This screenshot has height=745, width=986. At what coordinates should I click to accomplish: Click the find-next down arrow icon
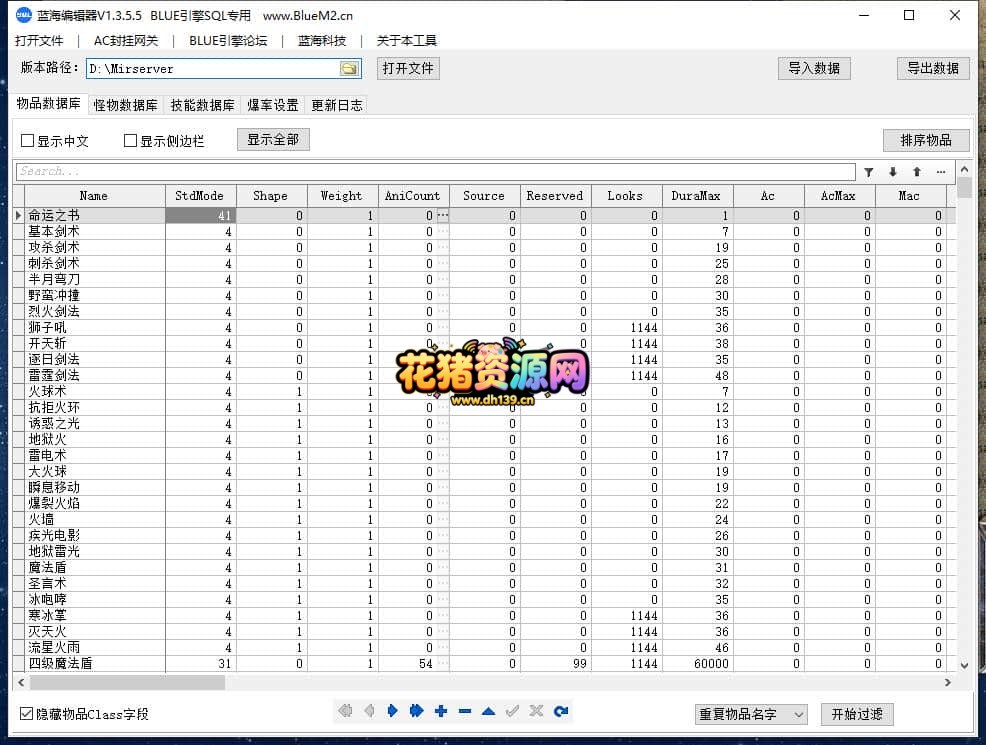(893, 172)
